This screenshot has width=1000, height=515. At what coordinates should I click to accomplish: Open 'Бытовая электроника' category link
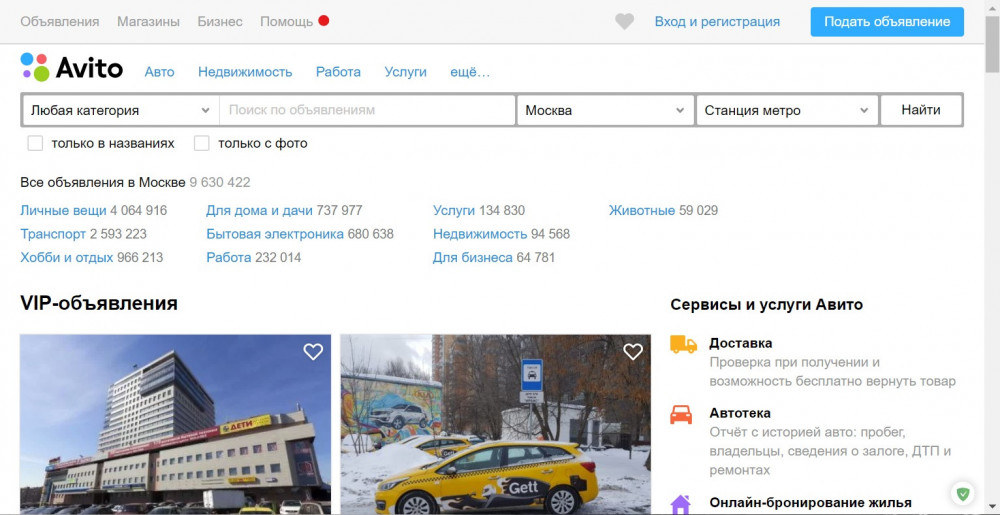pos(275,234)
